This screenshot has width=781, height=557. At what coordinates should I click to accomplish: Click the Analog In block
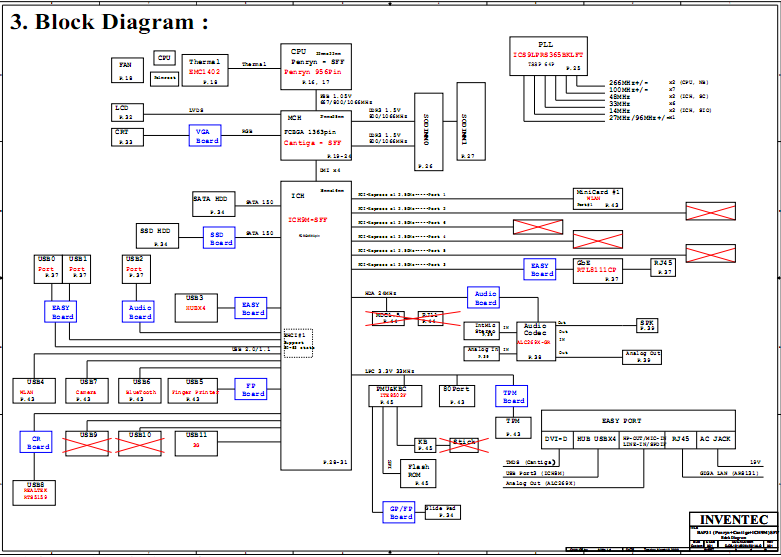coord(482,354)
